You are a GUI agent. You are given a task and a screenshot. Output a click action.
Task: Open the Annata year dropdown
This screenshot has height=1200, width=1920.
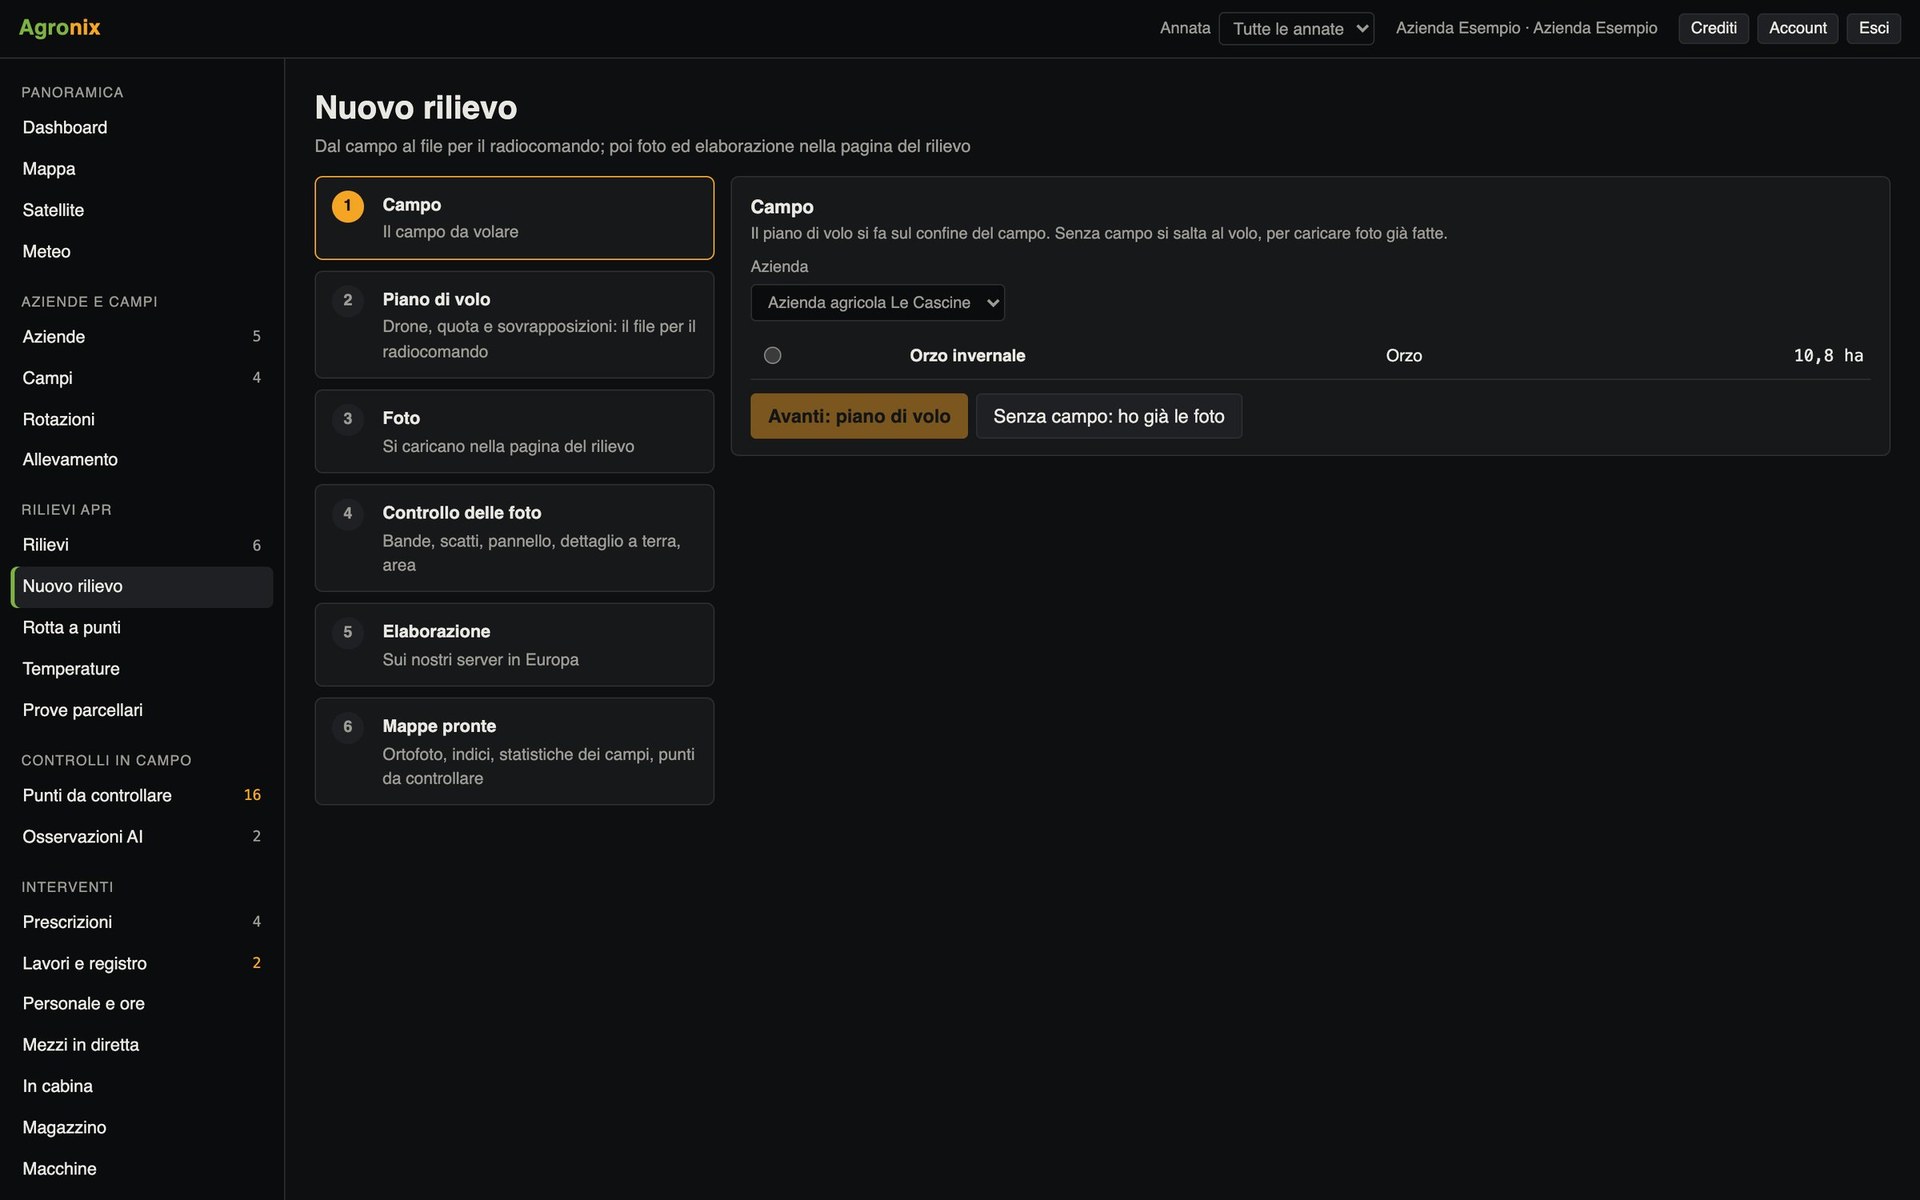tap(1296, 28)
